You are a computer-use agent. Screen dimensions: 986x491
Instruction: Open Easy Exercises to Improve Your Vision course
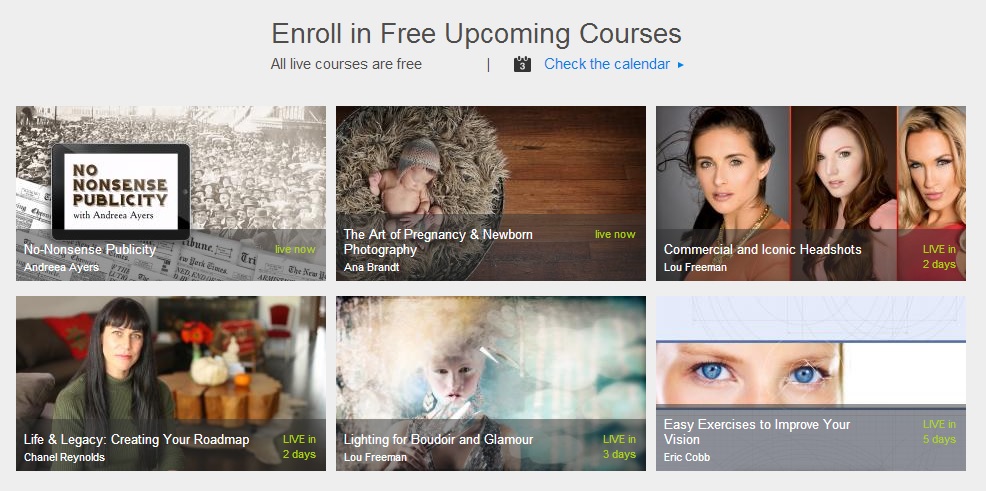point(811,383)
